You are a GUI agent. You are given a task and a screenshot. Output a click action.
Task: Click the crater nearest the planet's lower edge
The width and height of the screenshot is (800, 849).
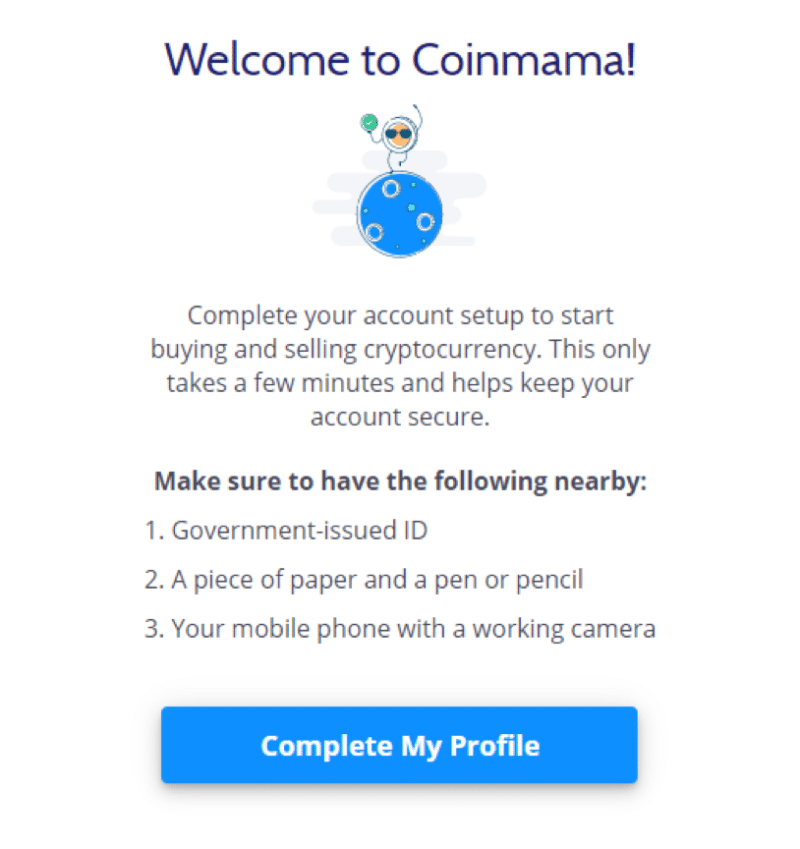374,232
